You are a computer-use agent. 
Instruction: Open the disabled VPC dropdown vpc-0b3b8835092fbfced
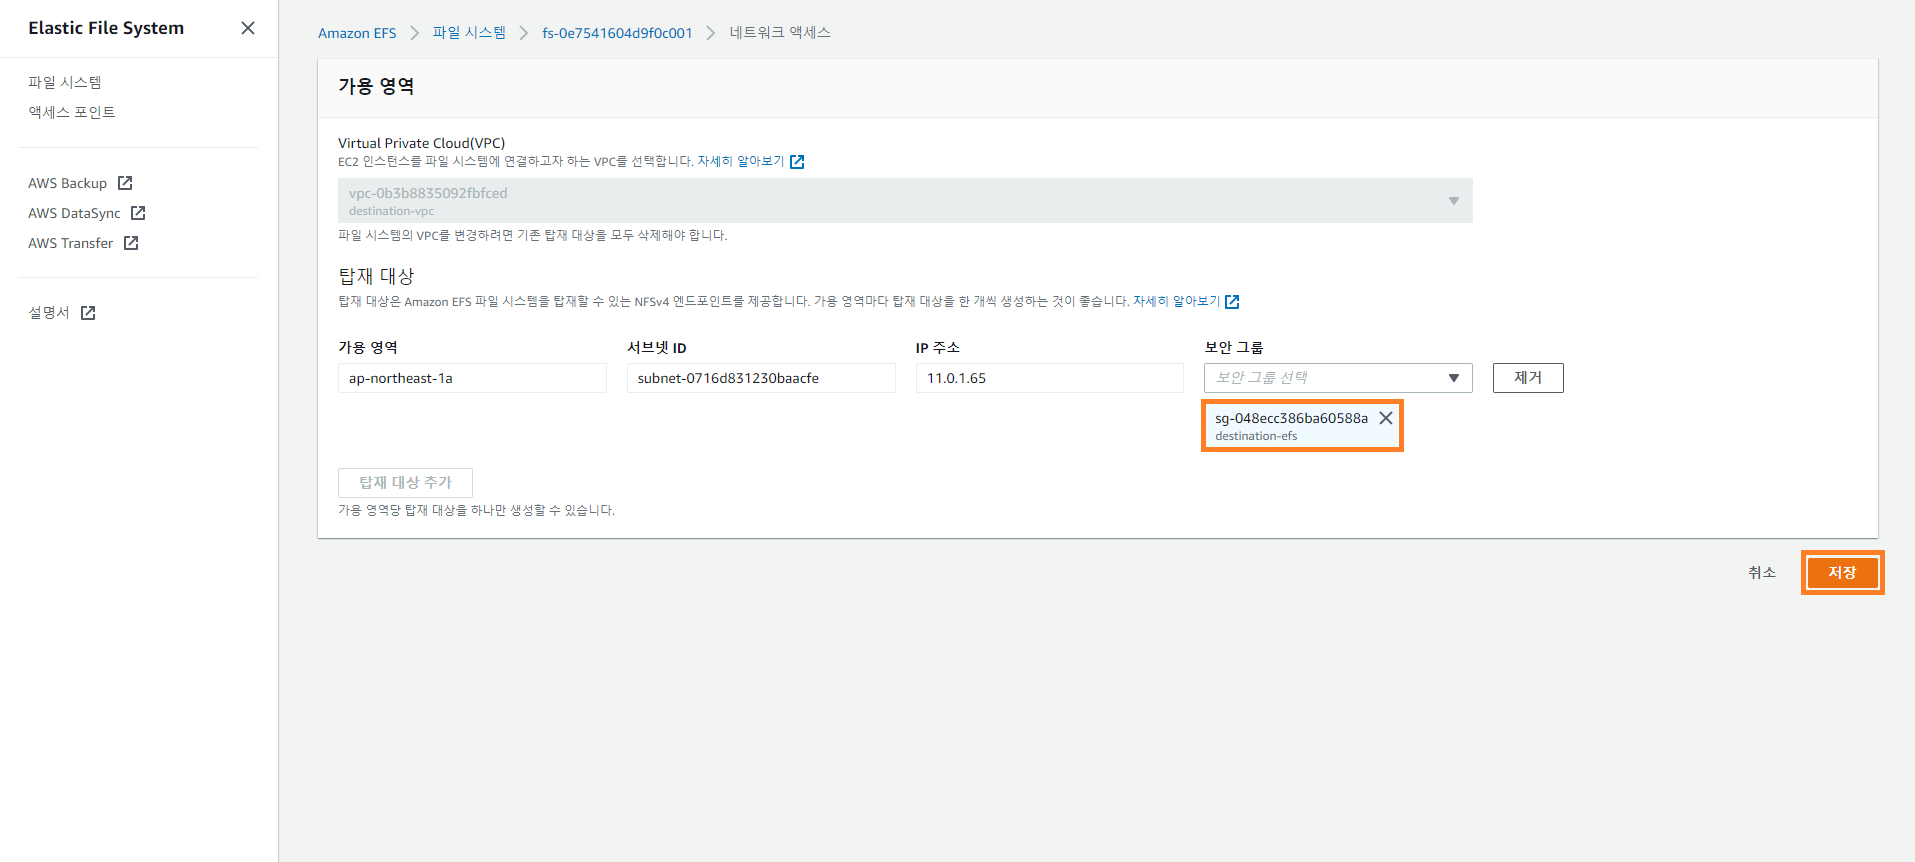coord(905,201)
